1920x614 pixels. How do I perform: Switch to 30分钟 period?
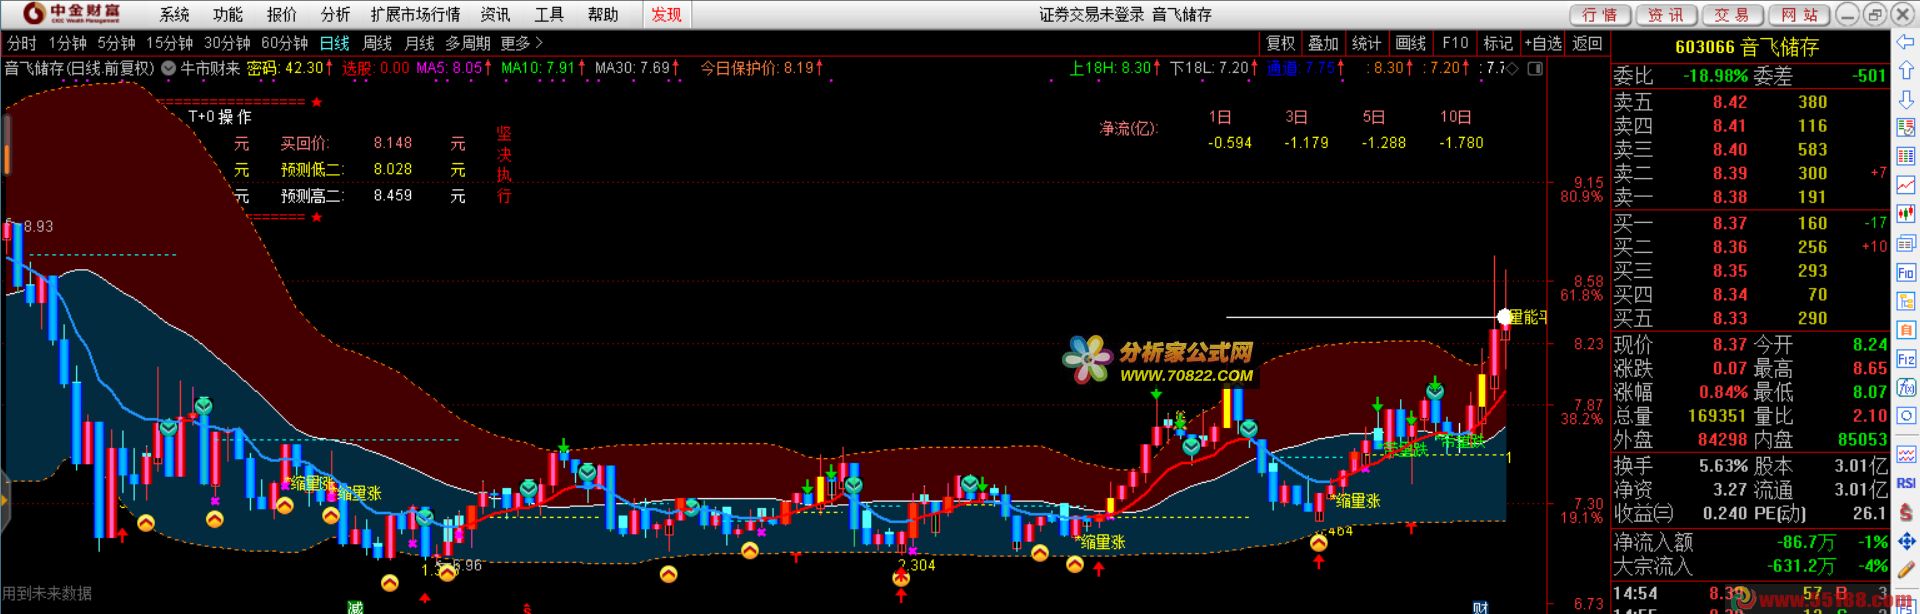click(227, 43)
